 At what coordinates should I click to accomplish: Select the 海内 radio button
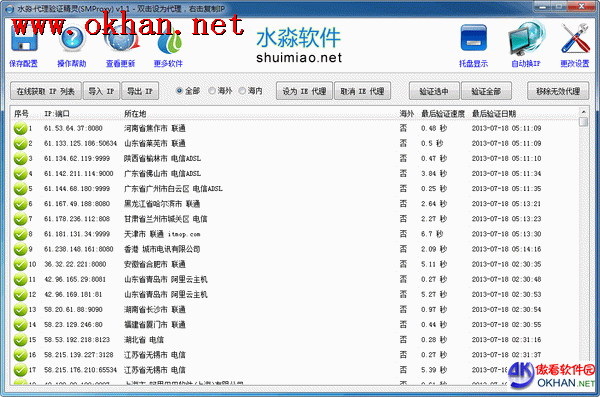(x=242, y=91)
